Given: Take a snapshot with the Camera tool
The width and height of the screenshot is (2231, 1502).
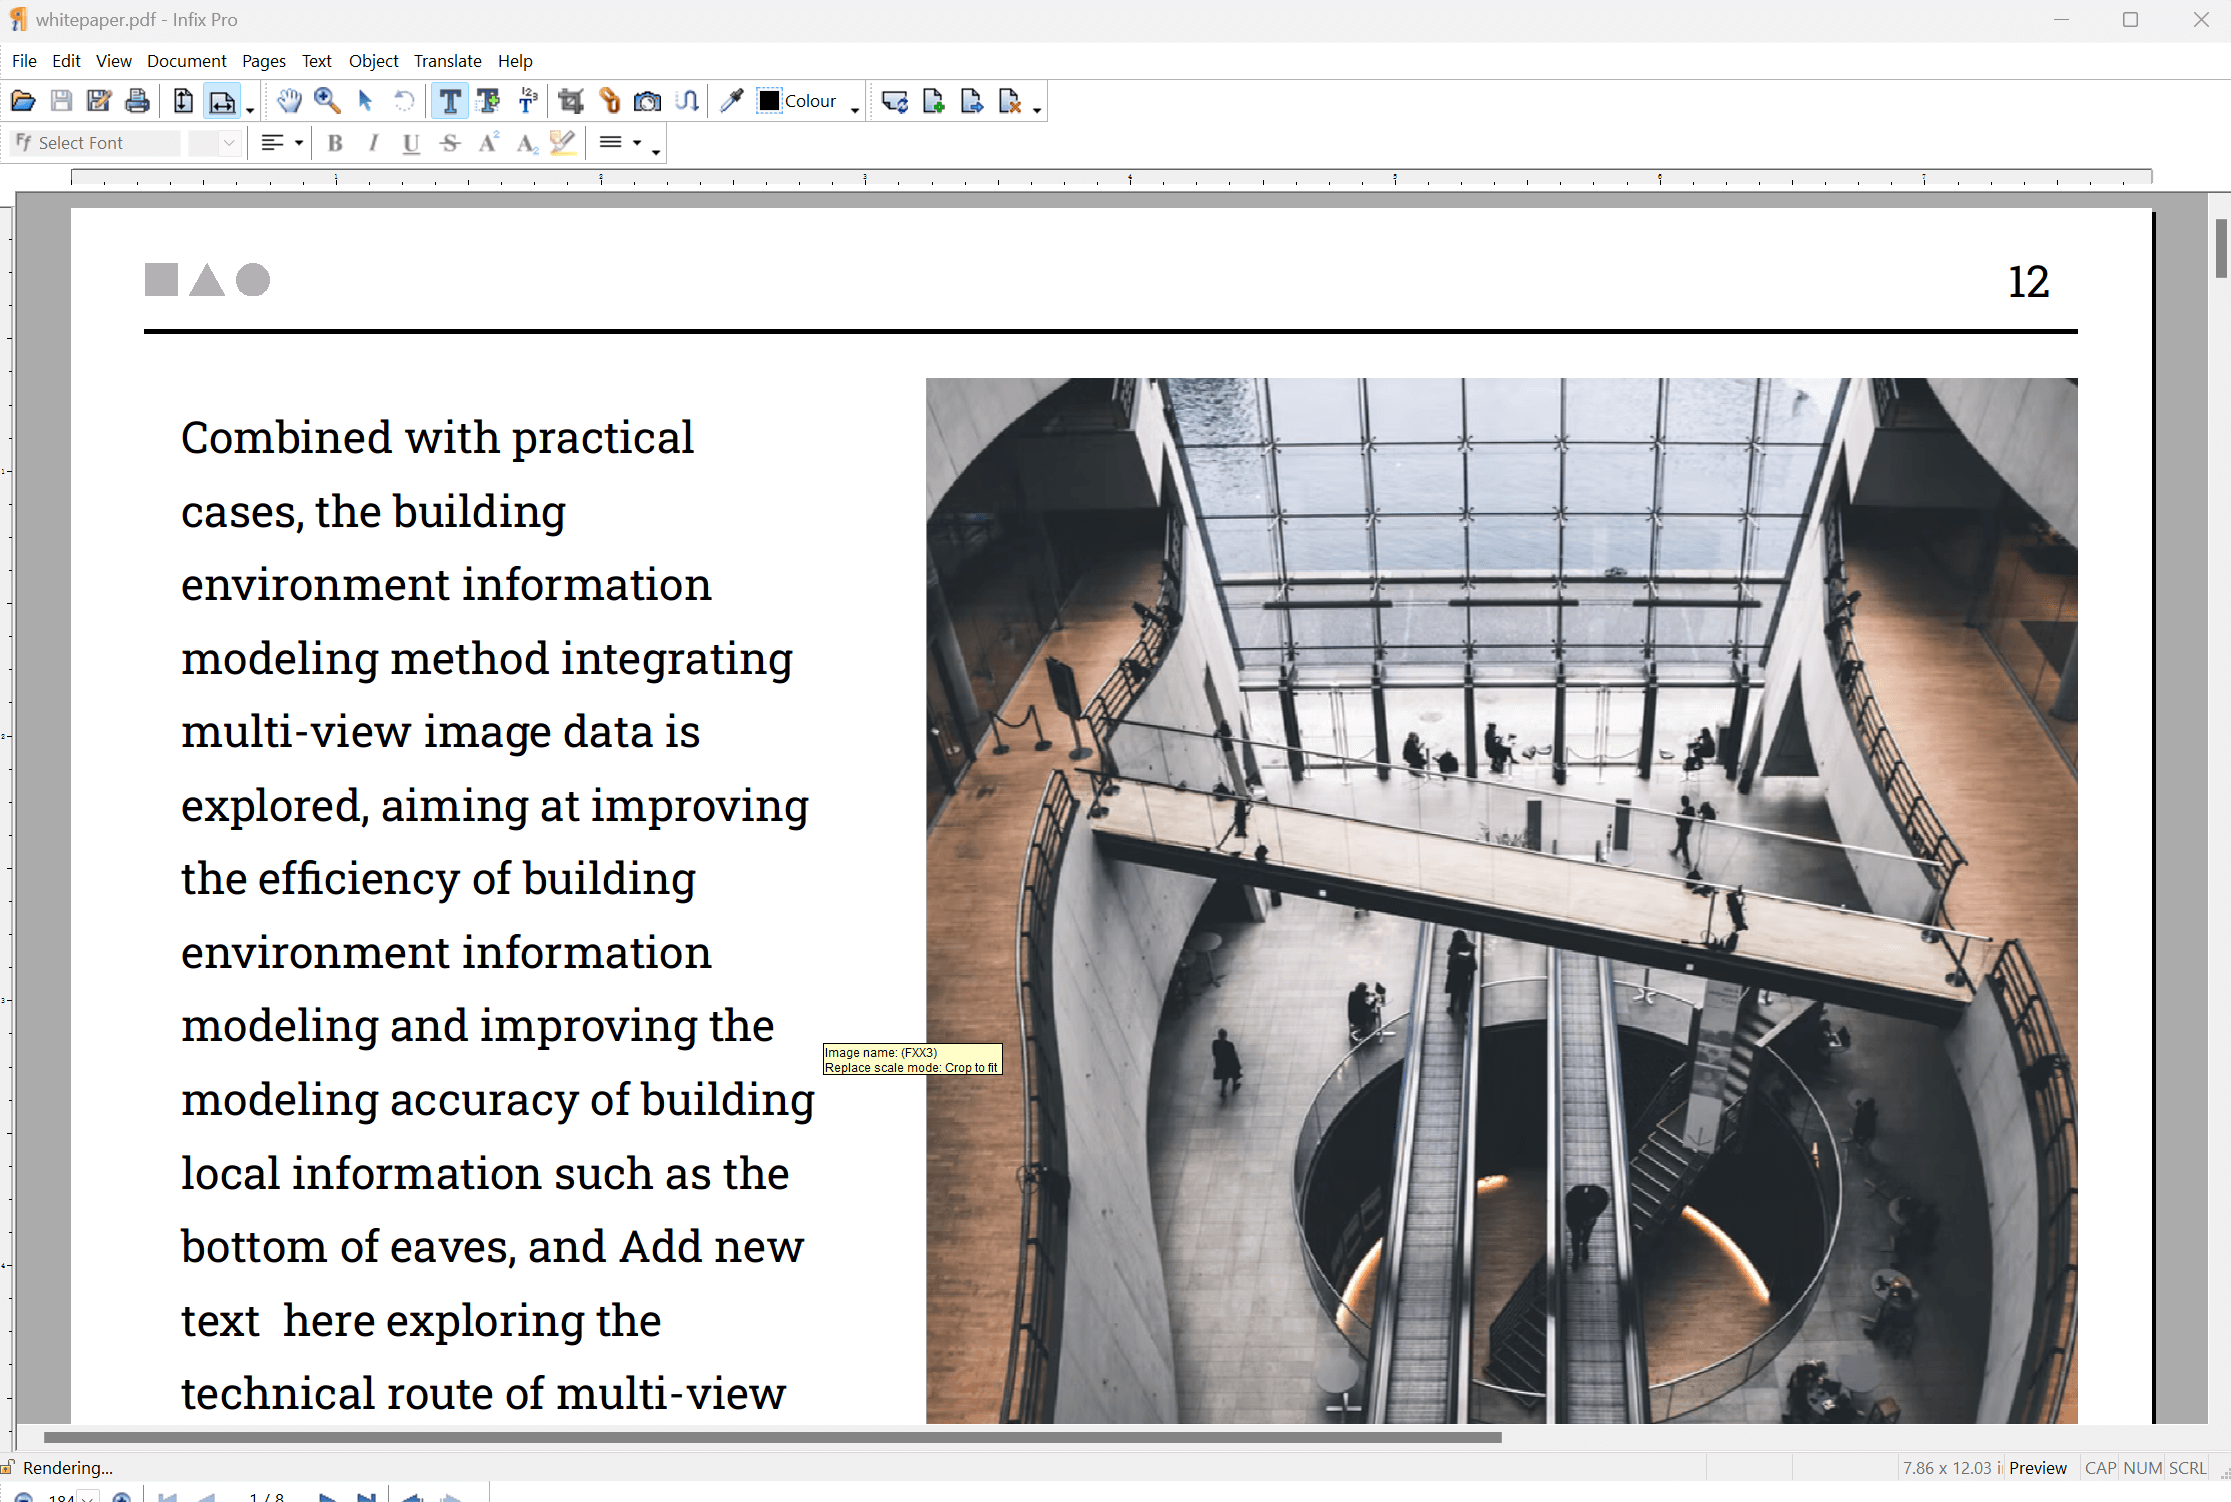Looking at the screenshot, I should [x=647, y=100].
